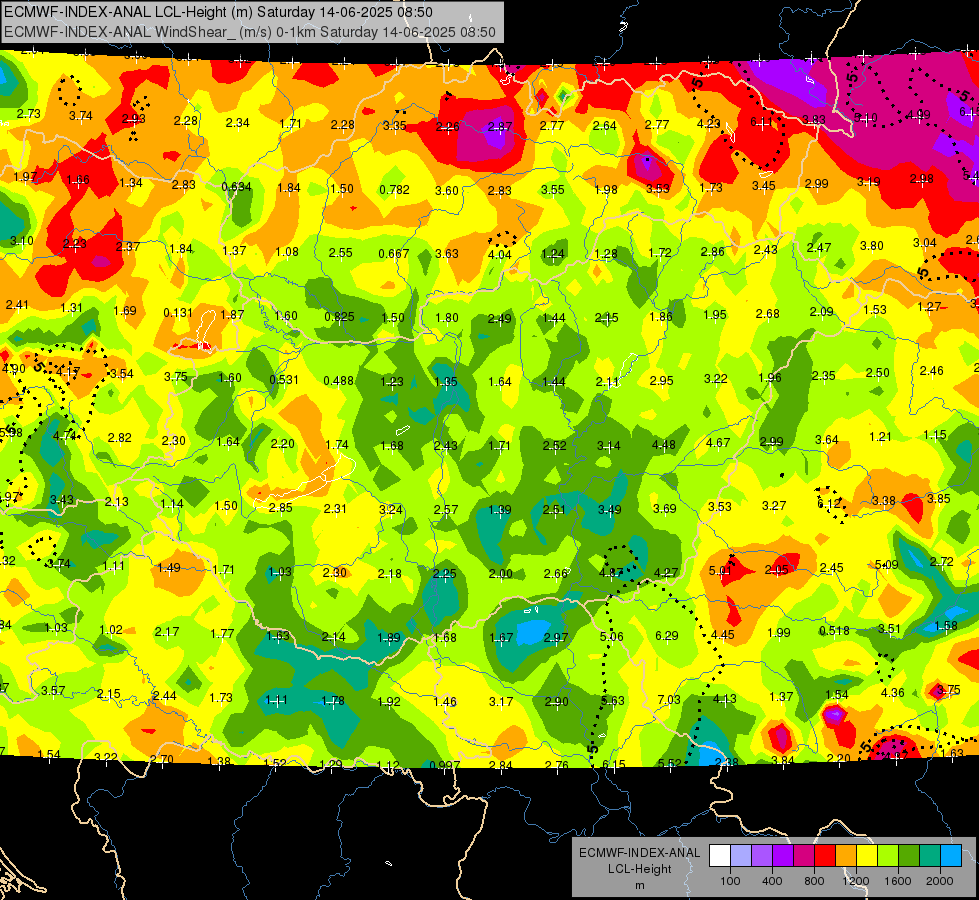Screen dimensions: 979x900
Task: Click the 100 label under the legend
Action: (x=731, y=881)
